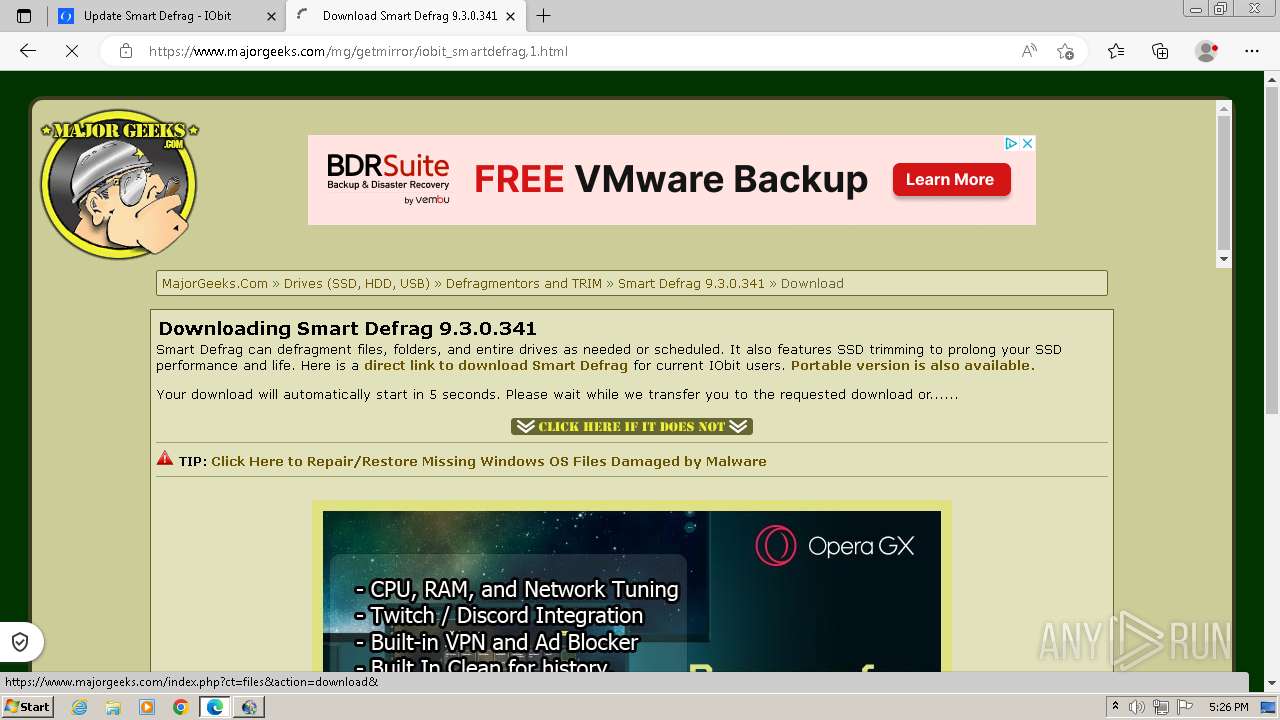Follow direct link to download Smart Defrag
Viewport: 1280px width, 720px height.
496,365
